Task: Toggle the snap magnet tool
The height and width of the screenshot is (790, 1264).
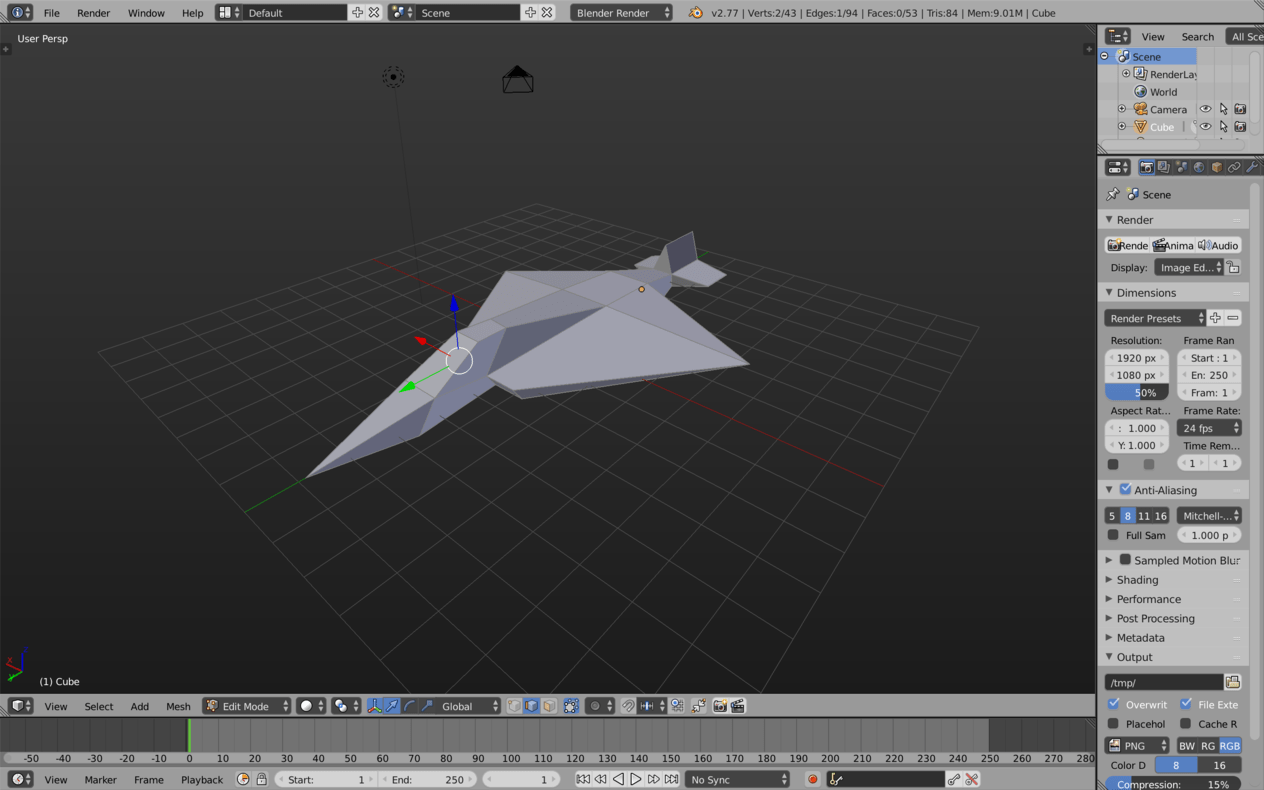Action: click(x=628, y=706)
